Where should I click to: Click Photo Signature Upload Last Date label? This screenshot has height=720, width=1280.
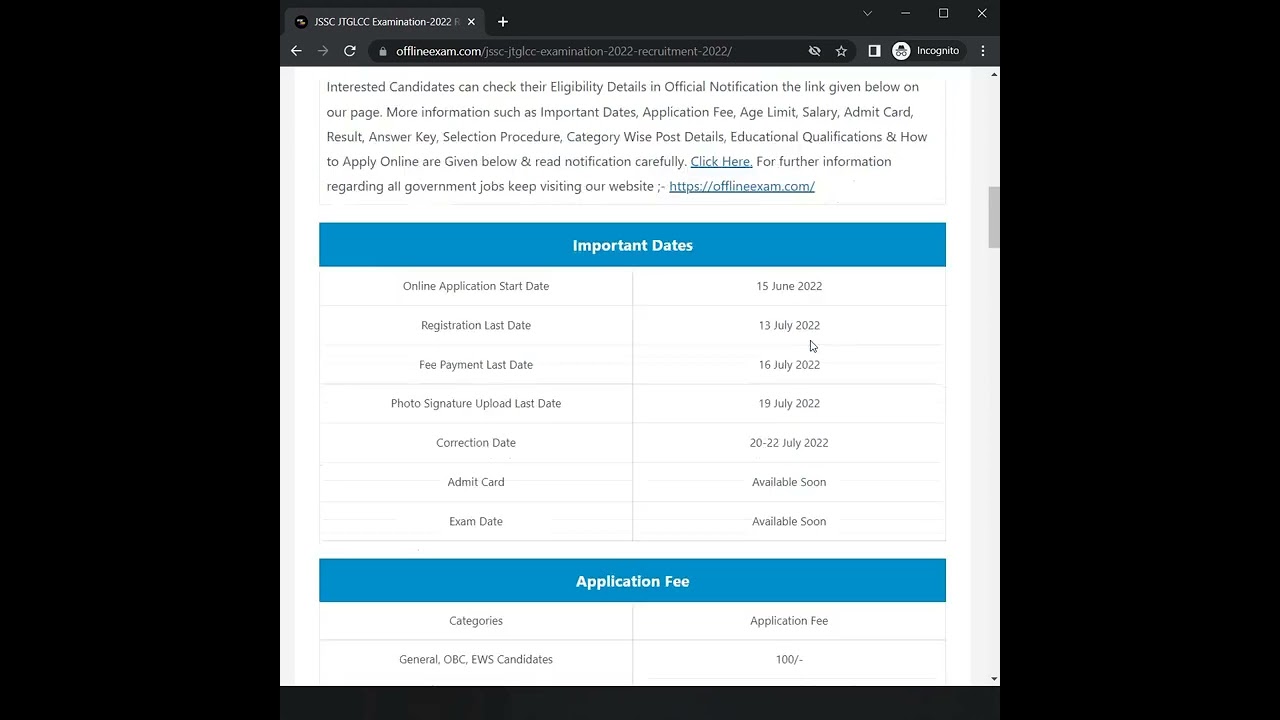click(x=476, y=404)
